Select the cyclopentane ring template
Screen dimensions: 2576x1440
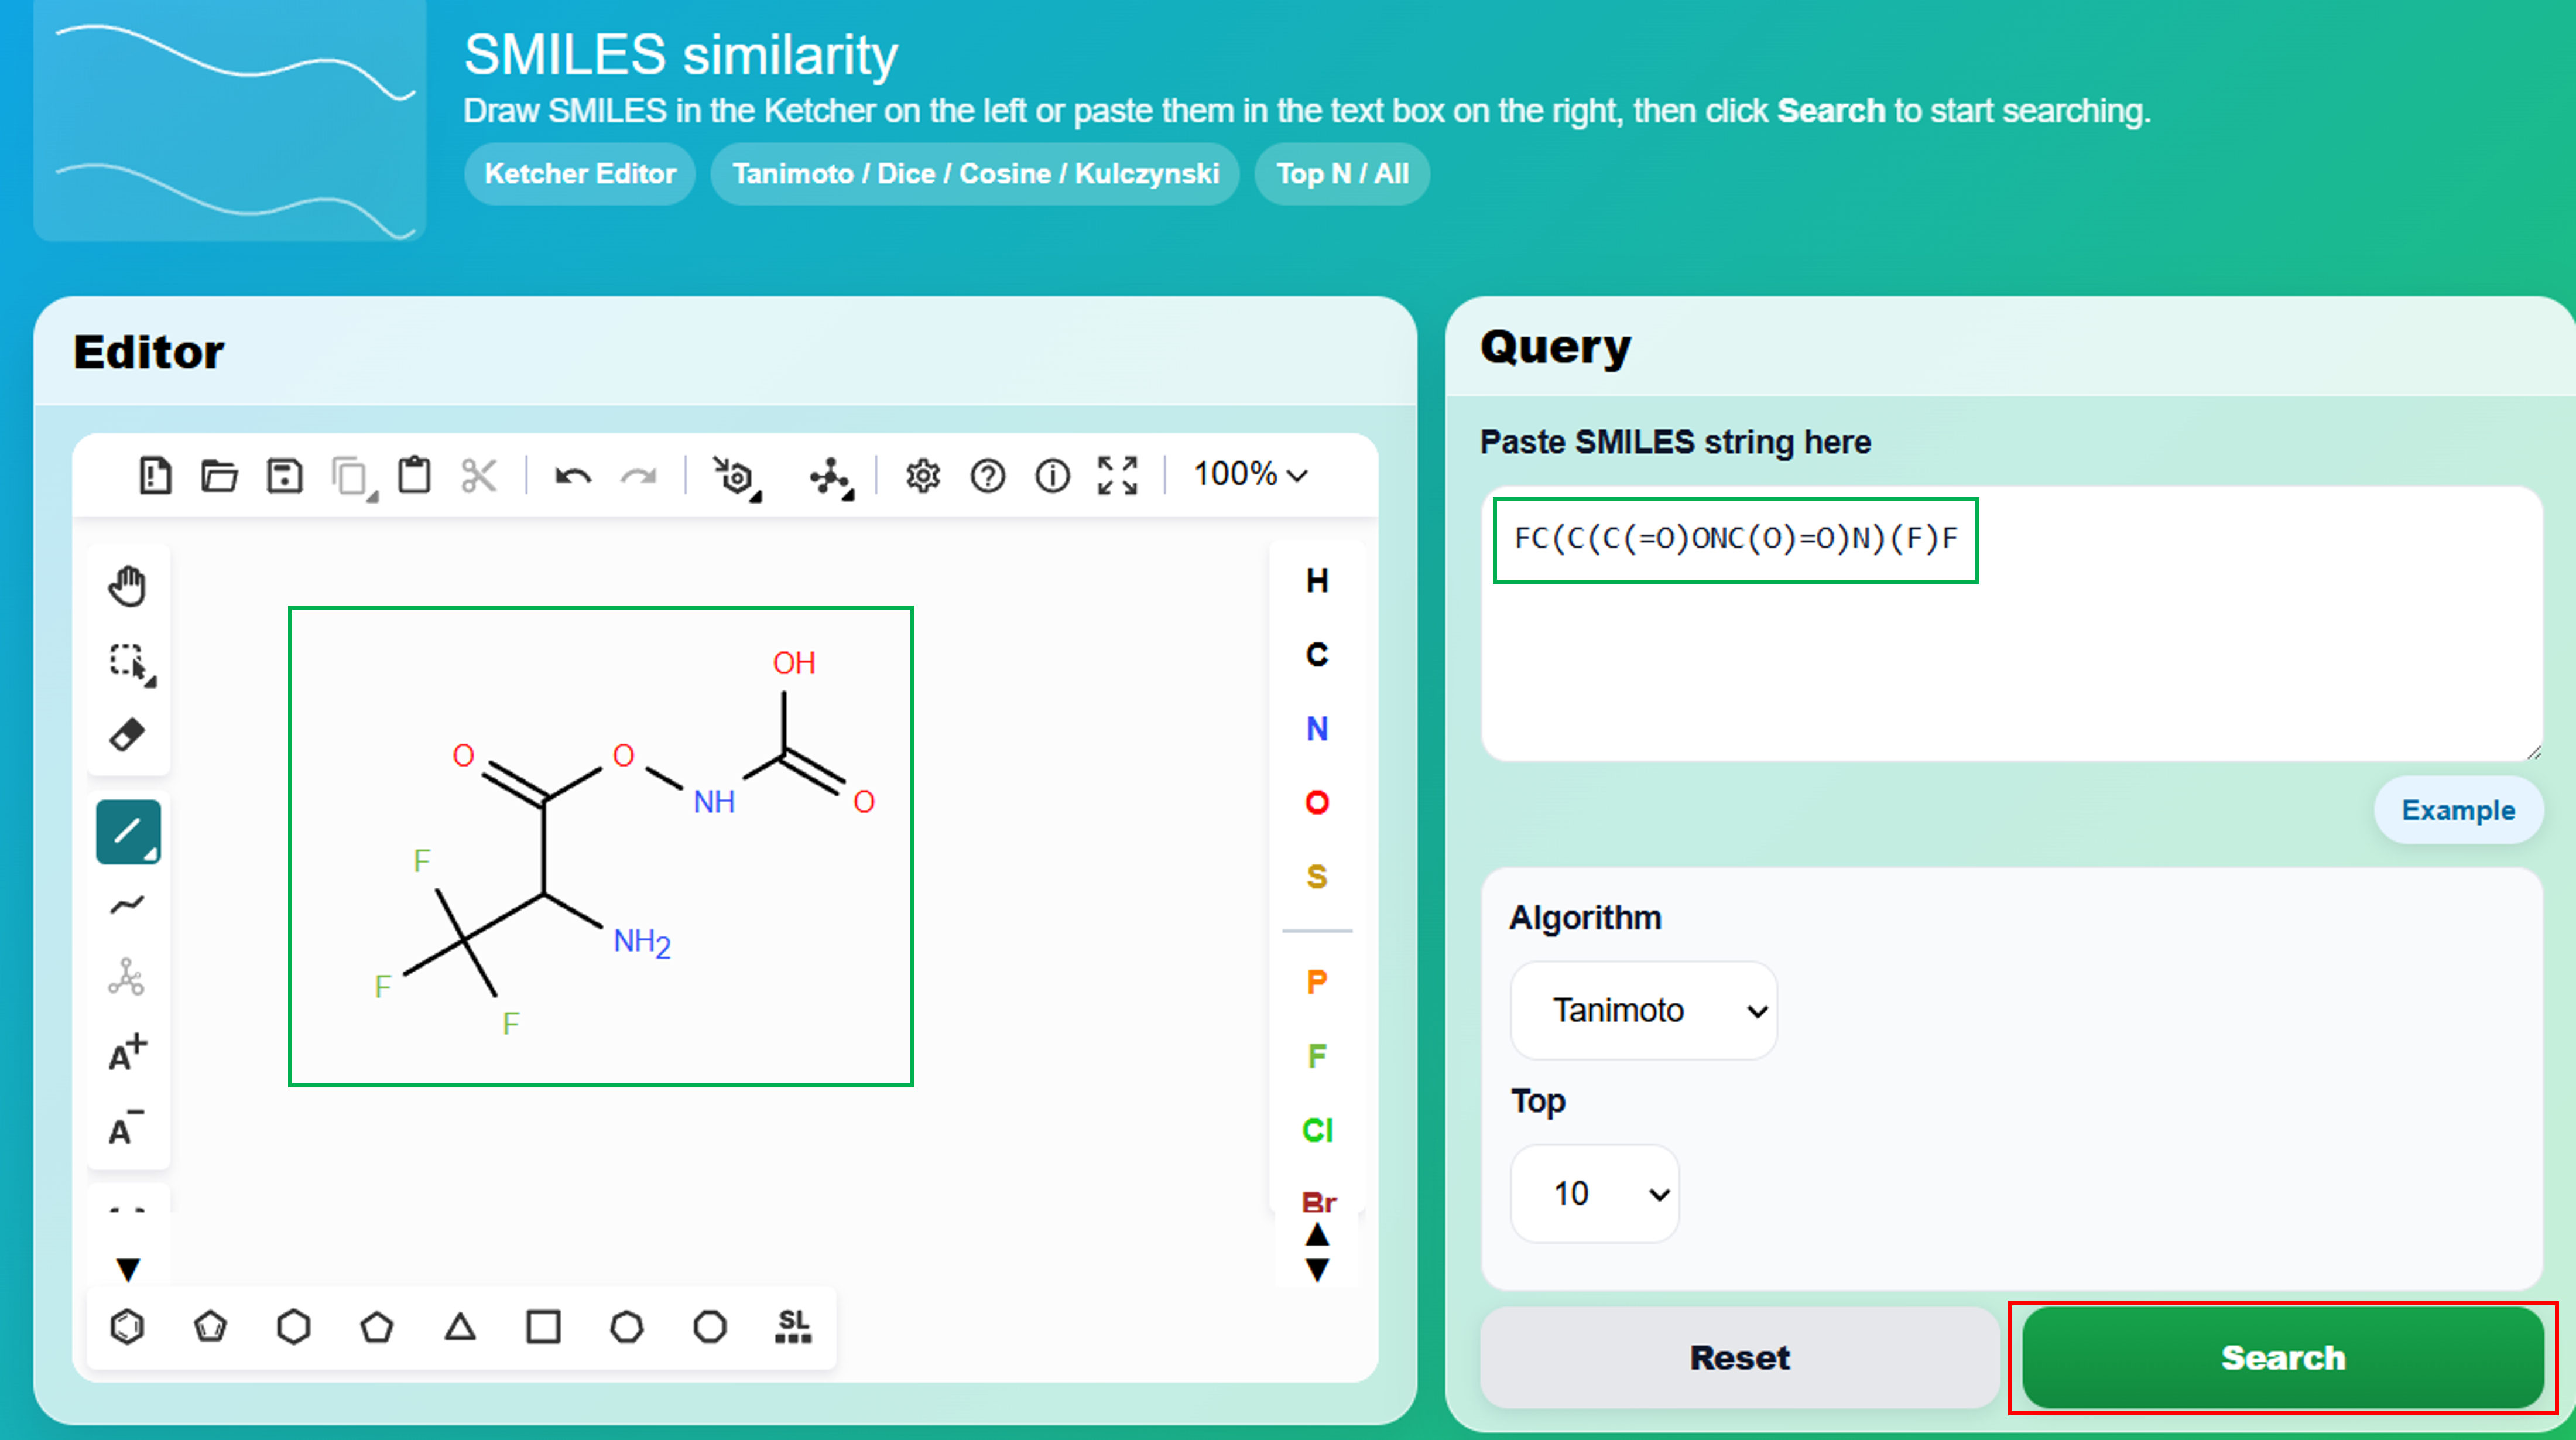click(x=377, y=1328)
